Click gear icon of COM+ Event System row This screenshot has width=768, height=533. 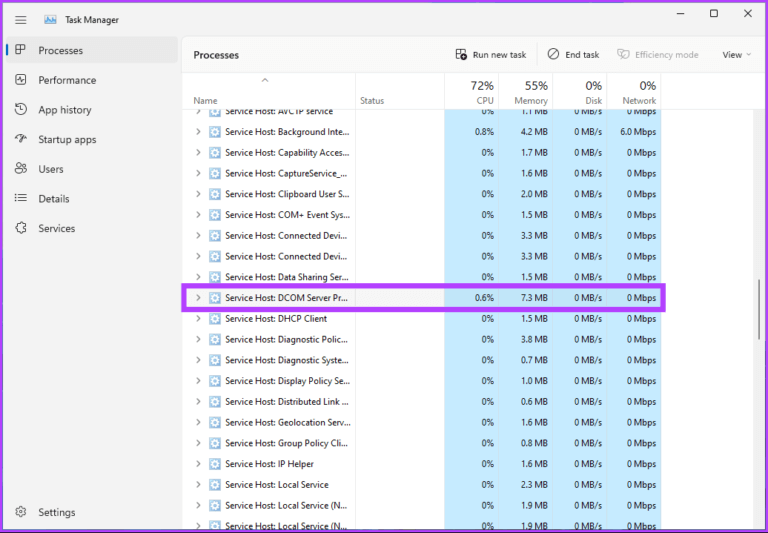point(215,215)
